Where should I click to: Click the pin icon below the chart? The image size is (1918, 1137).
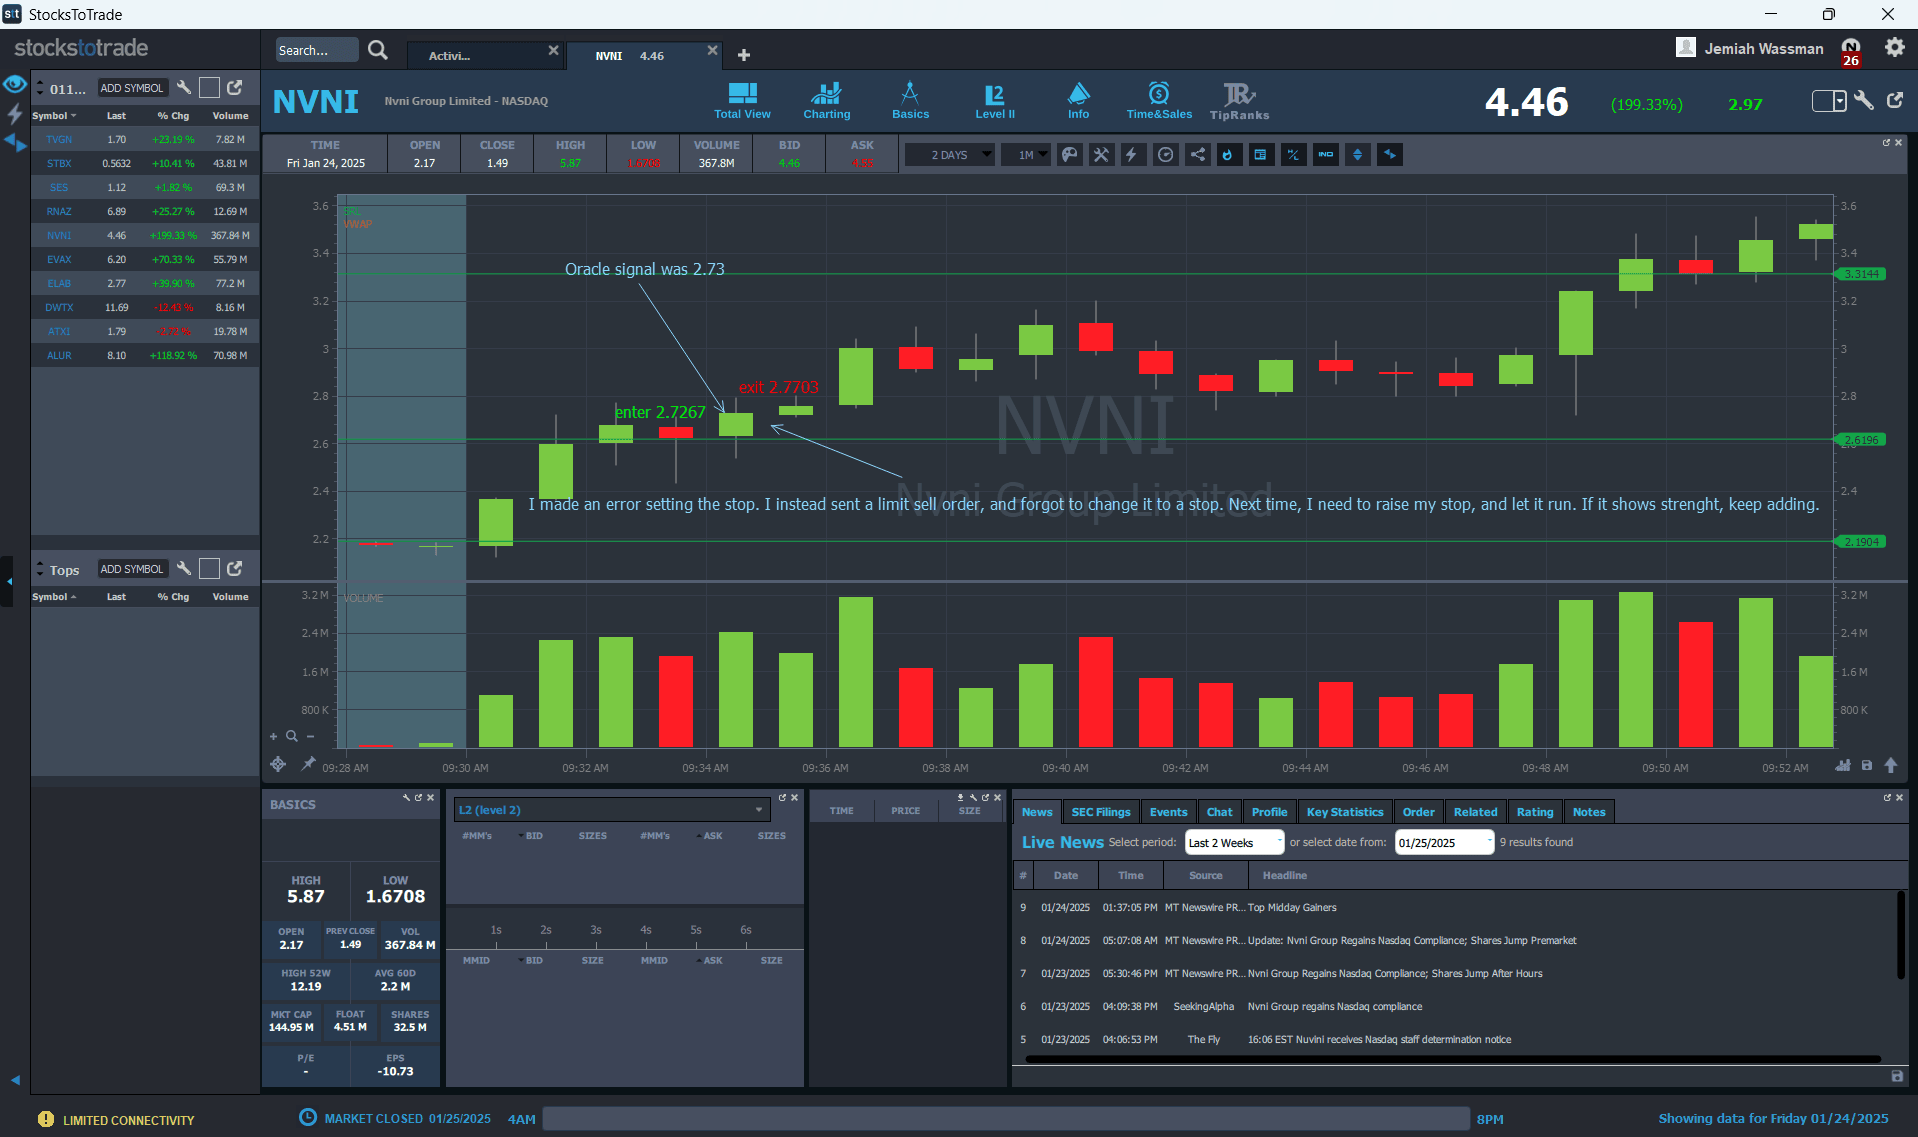308,764
